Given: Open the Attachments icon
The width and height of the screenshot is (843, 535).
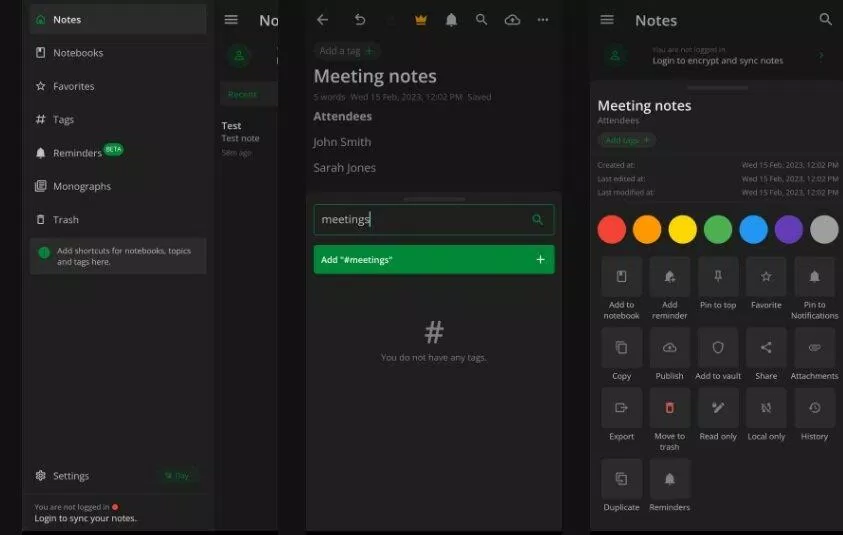Looking at the screenshot, I should click(814, 348).
